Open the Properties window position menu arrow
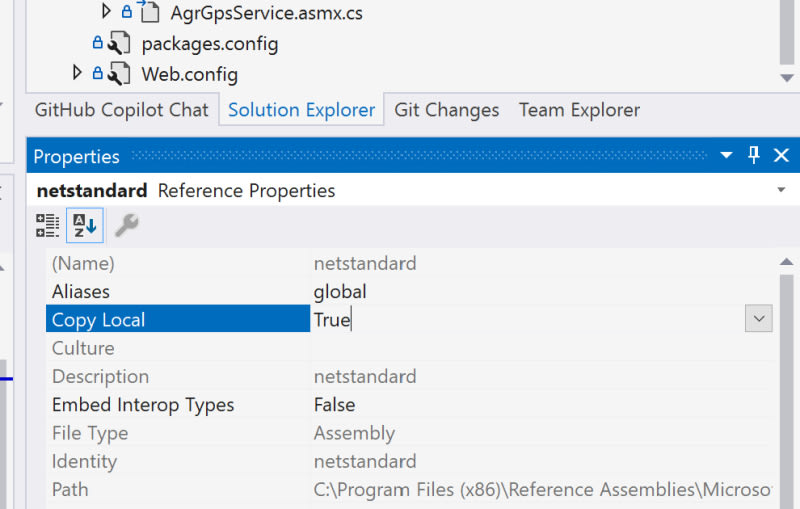Screen dimensions: 800x509 727,156
